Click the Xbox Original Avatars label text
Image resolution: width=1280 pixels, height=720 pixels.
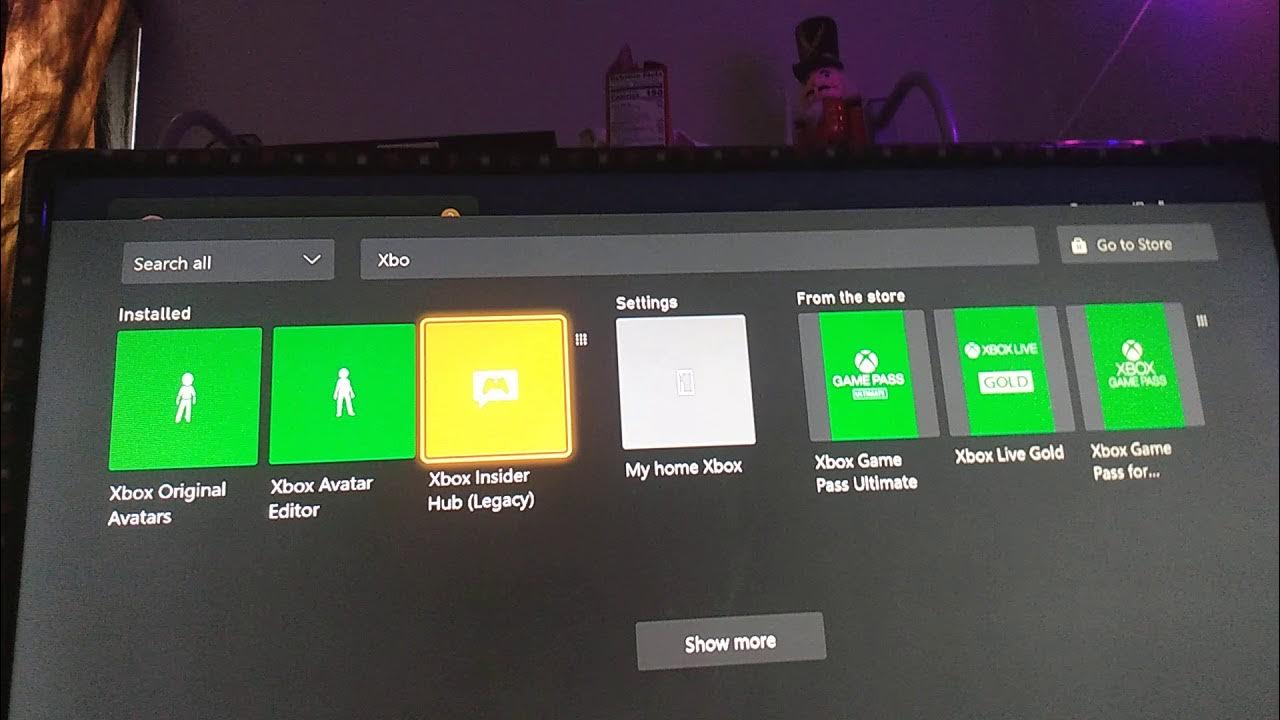coord(166,504)
